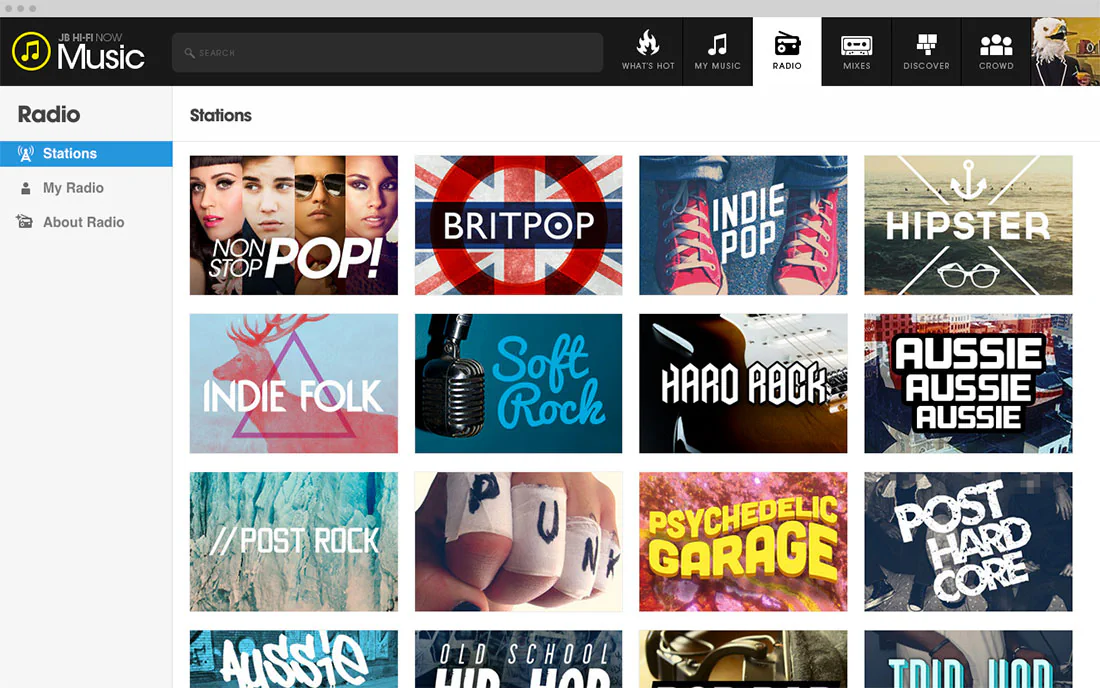Open the Indie Pop station tile
1100x688 pixels.
tap(743, 225)
